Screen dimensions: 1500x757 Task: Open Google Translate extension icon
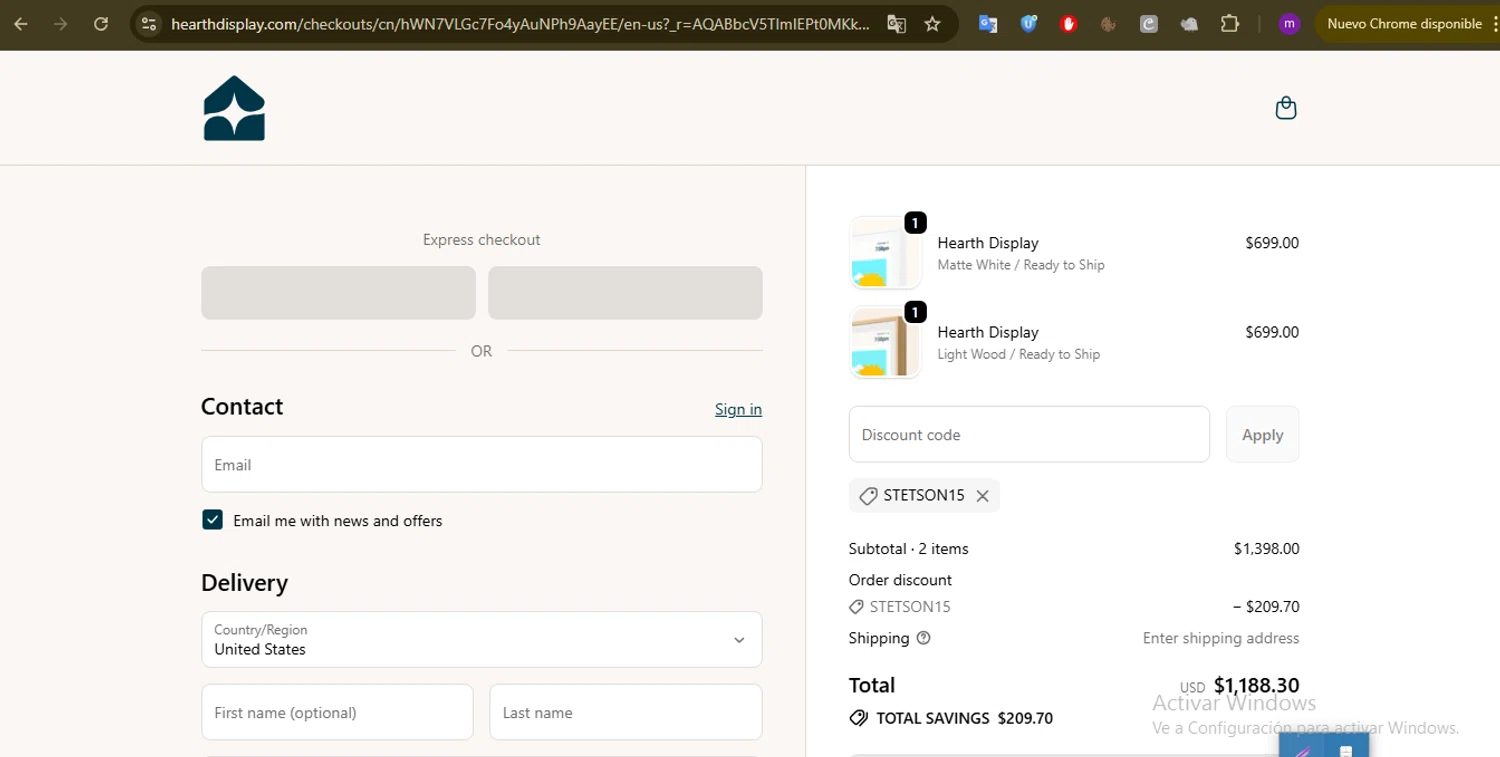coord(987,24)
